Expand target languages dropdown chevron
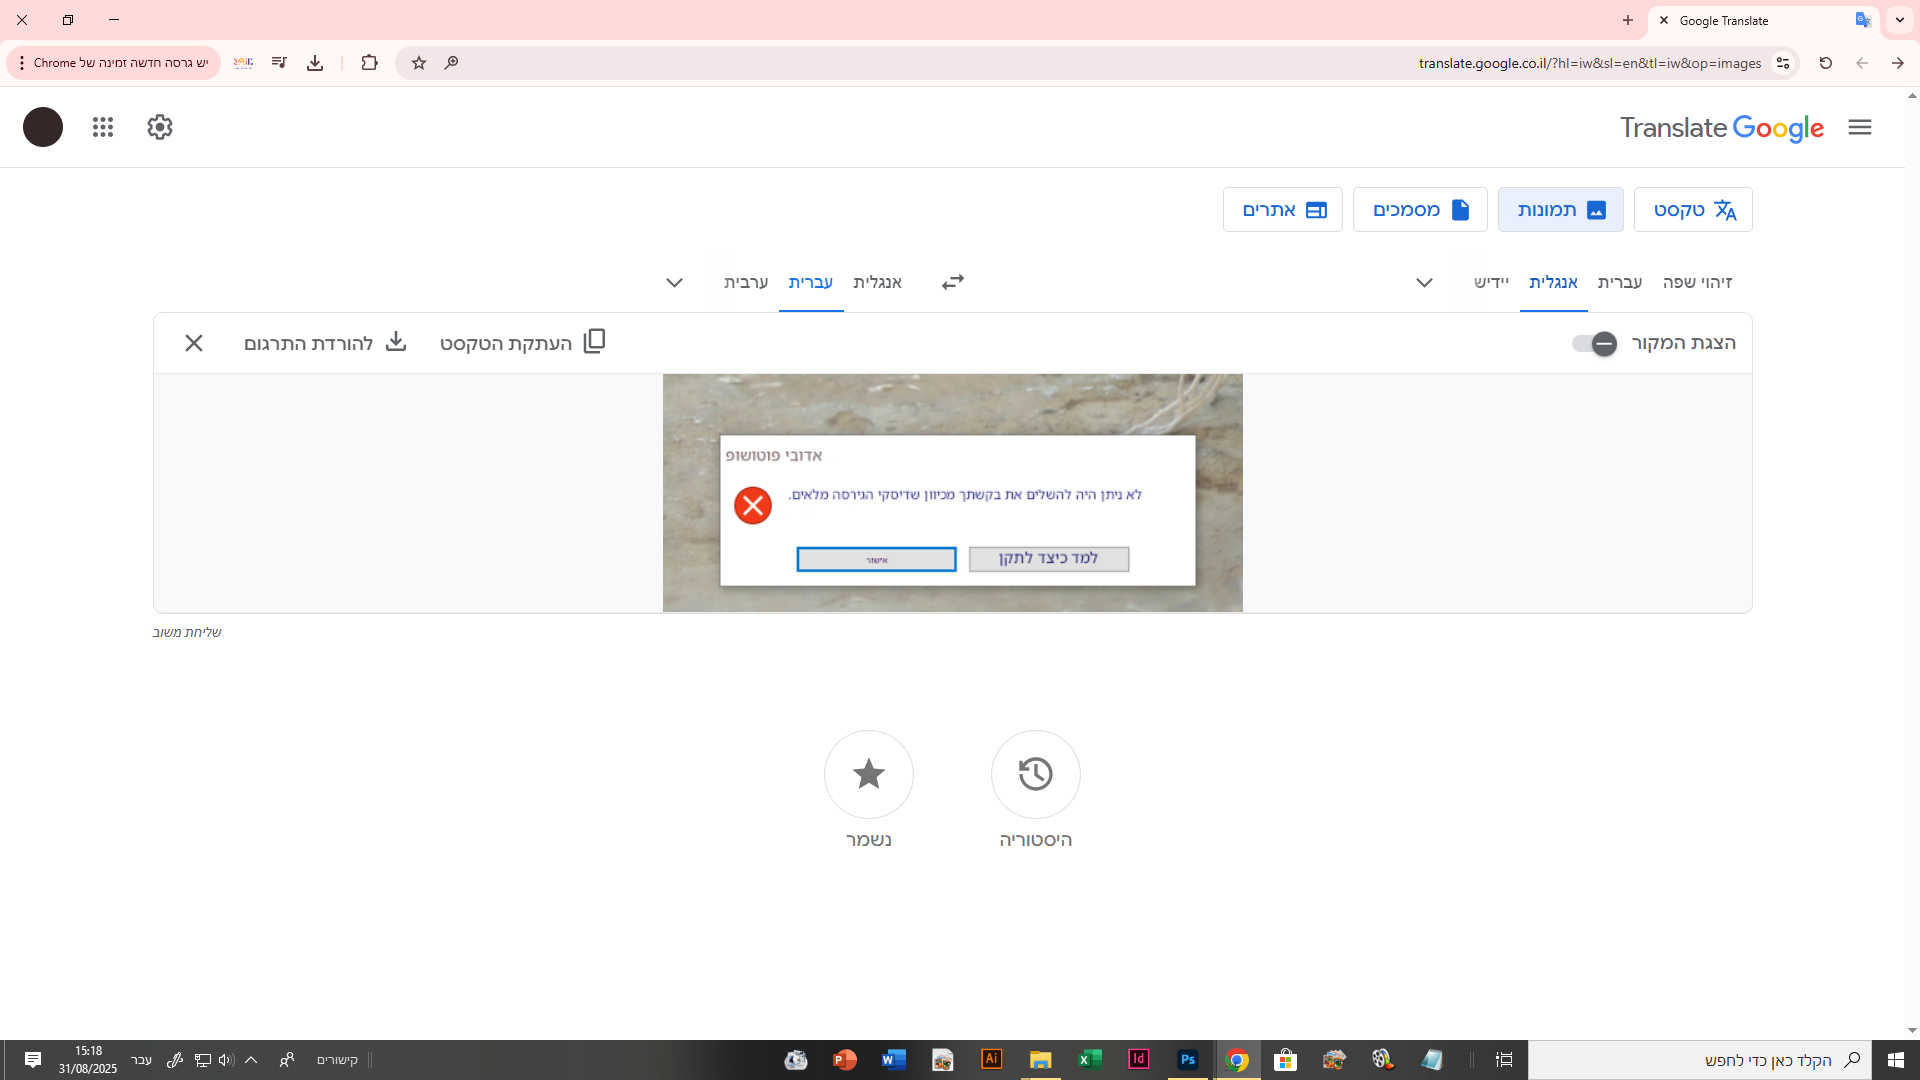 pos(674,283)
